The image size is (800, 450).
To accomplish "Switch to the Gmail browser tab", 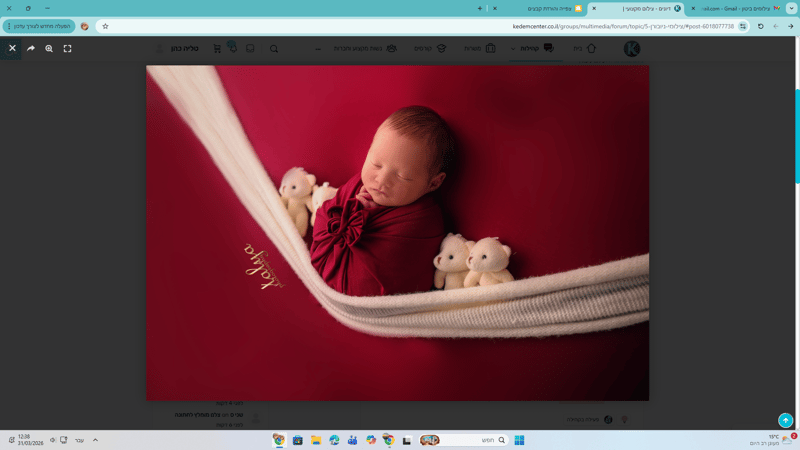I will coord(740,9).
